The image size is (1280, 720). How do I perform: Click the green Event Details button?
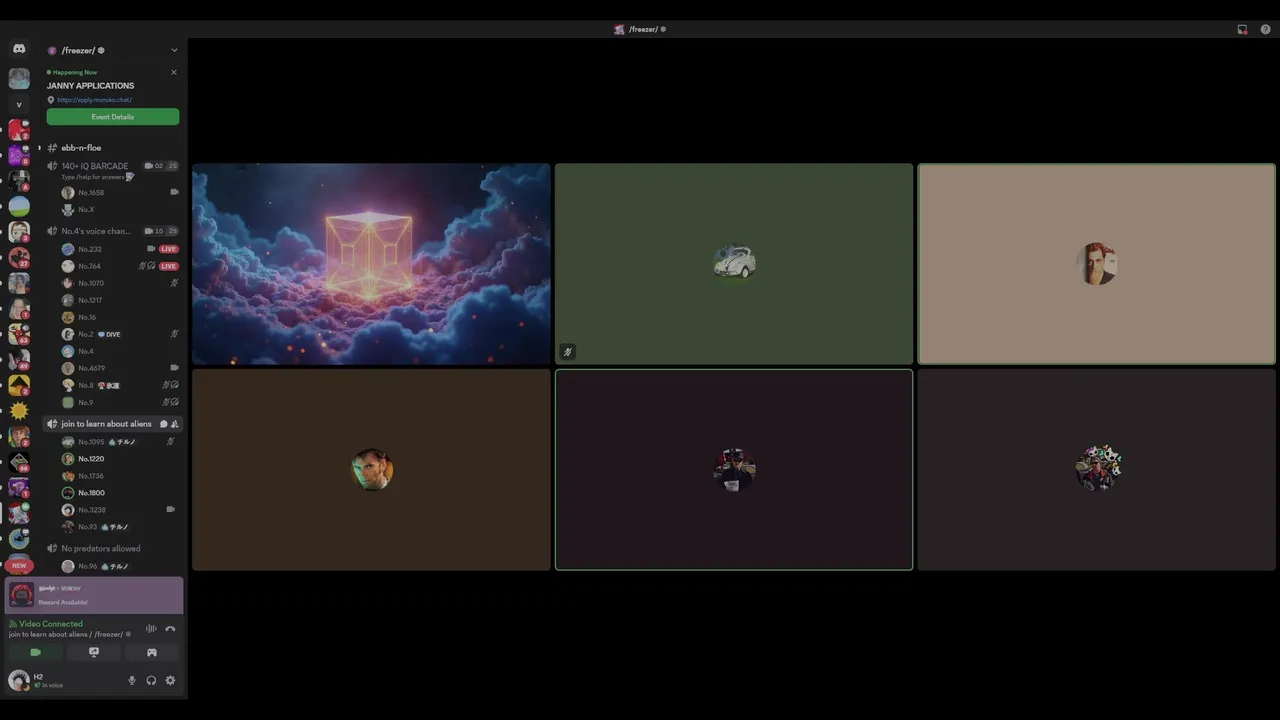113,117
